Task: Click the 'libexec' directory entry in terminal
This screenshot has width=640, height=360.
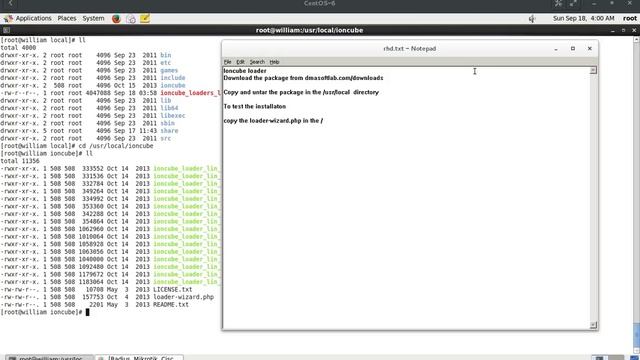Action: pyautogui.click(x=173, y=116)
